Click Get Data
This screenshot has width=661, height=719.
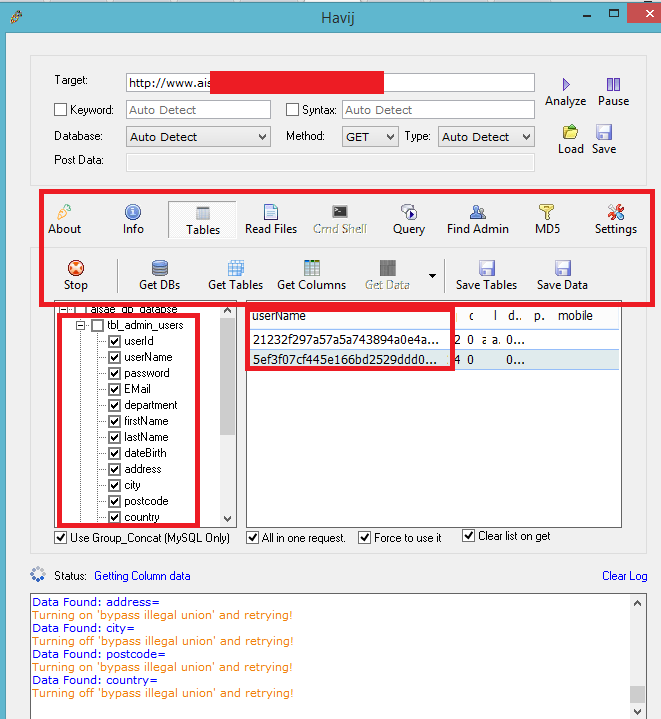point(387,276)
